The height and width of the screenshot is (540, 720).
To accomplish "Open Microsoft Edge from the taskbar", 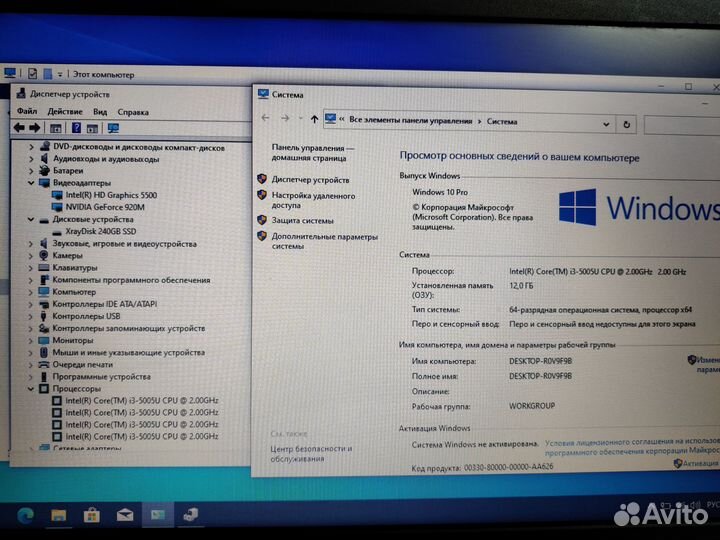I will coord(26,514).
